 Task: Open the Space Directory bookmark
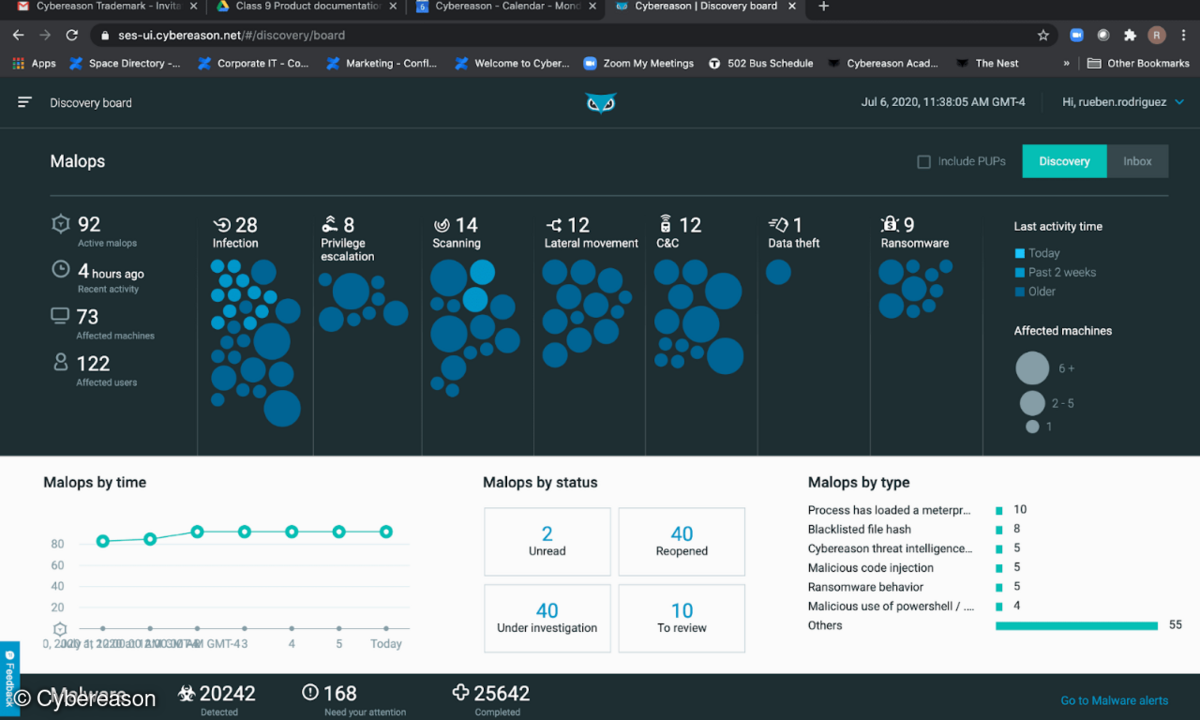tap(124, 63)
